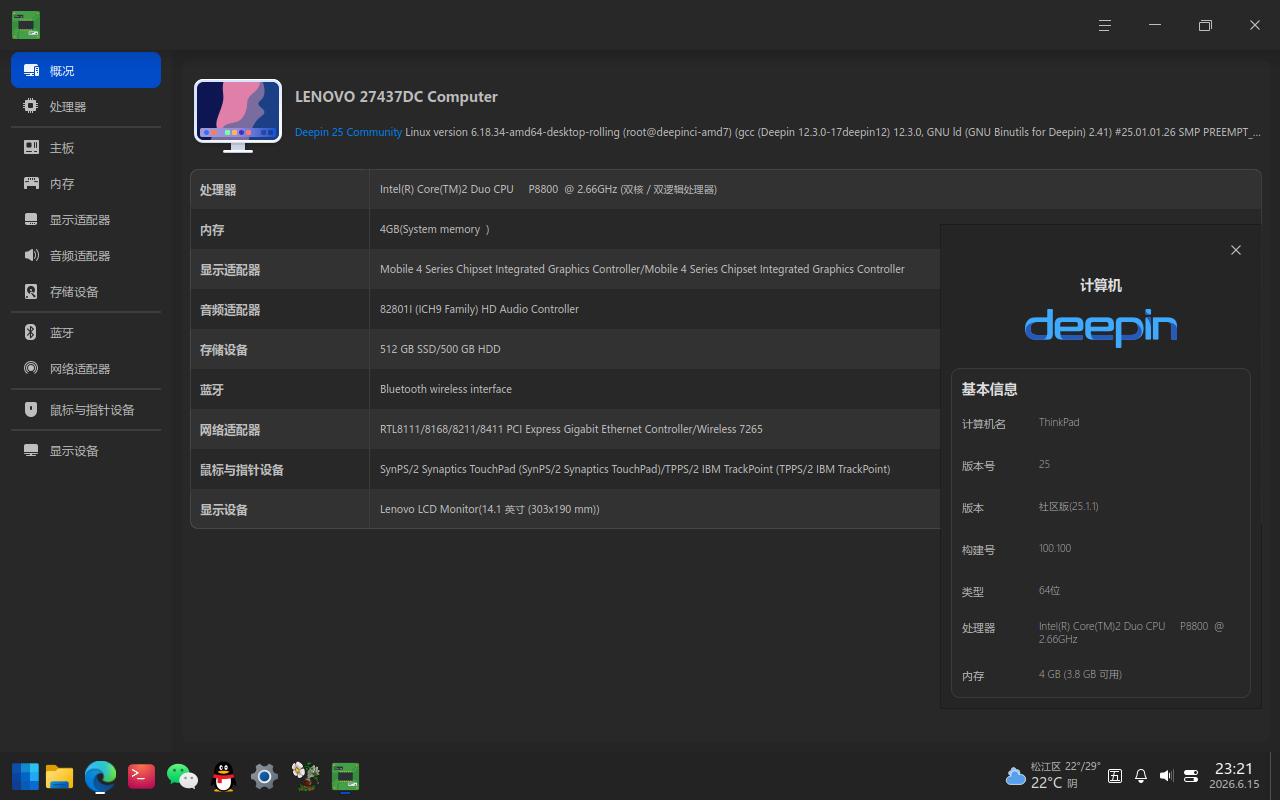Open the hamburger main menu in title bar

click(1105, 25)
